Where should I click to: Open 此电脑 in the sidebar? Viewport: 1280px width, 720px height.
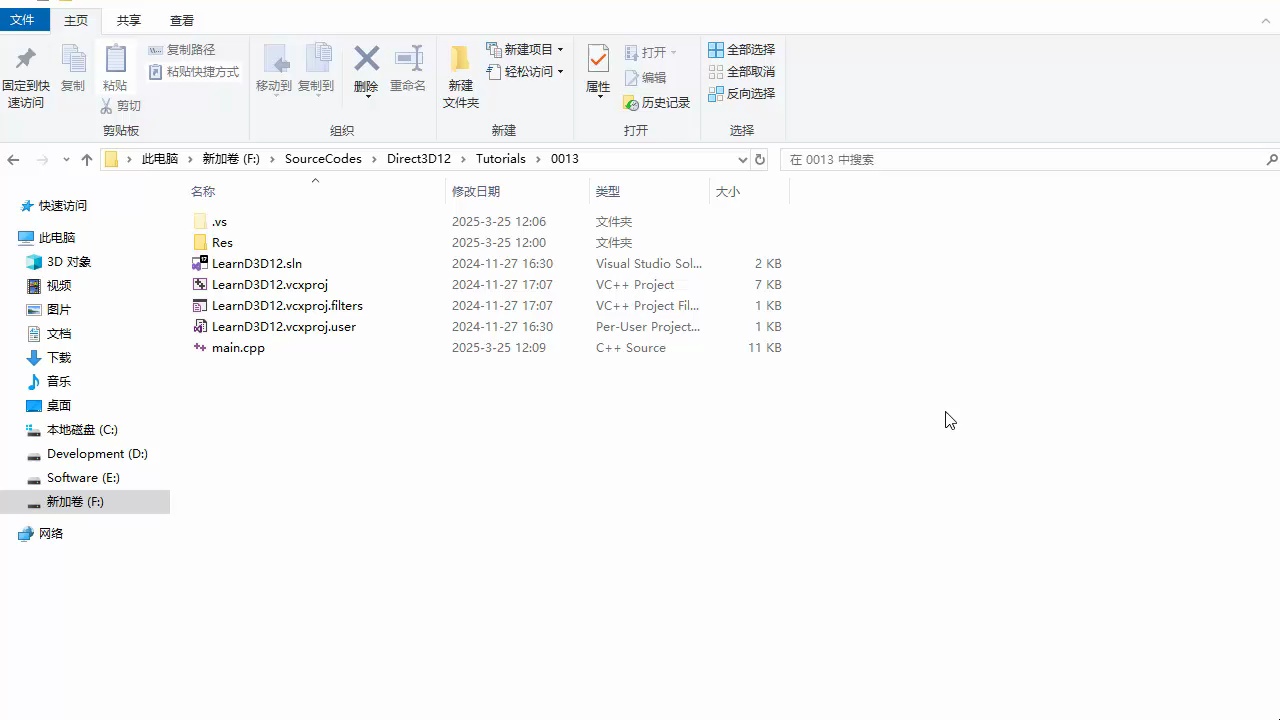click(x=57, y=237)
